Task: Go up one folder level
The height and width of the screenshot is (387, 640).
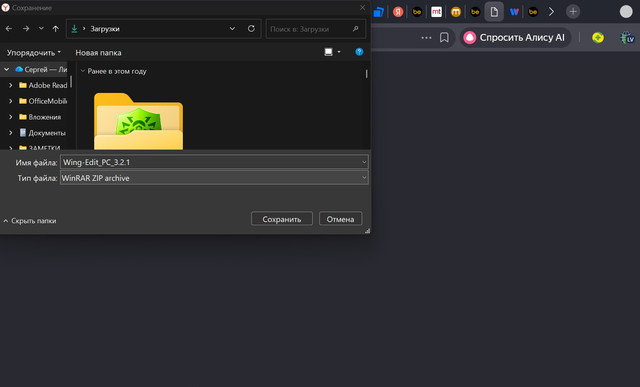Action: click(x=56, y=29)
